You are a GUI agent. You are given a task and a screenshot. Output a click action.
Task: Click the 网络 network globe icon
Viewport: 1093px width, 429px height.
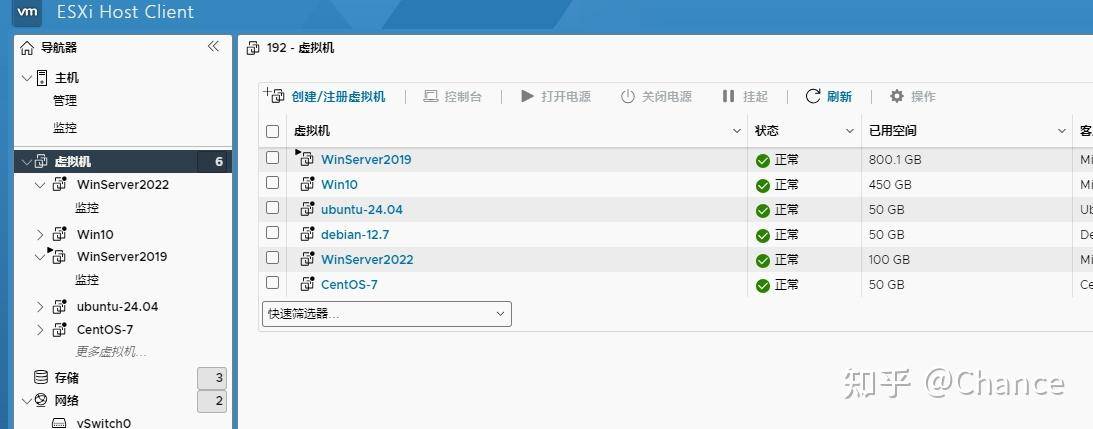click(x=41, y=400)
